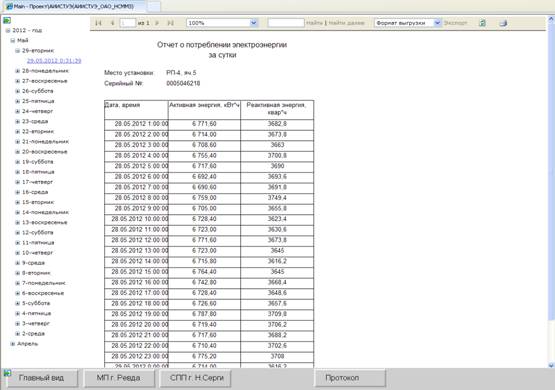
Task: Click the Главный вид button
Action: 42,378
